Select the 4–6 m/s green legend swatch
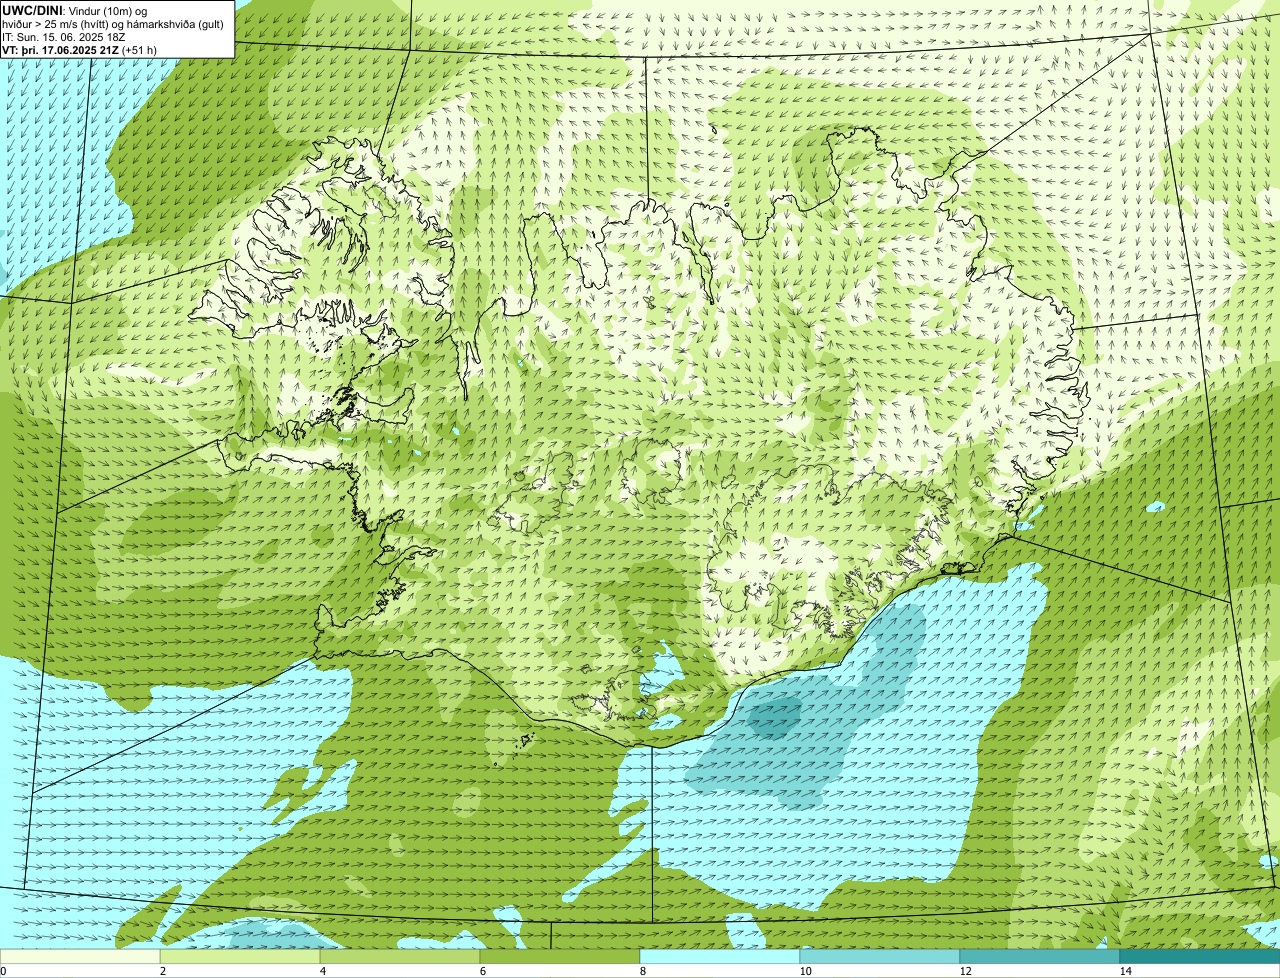Viewport: 1280px width, 978px height. coord(400,956)
